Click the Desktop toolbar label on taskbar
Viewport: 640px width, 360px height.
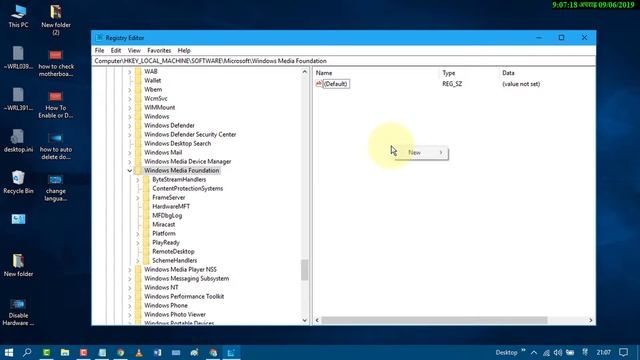(x=506, y=352)
